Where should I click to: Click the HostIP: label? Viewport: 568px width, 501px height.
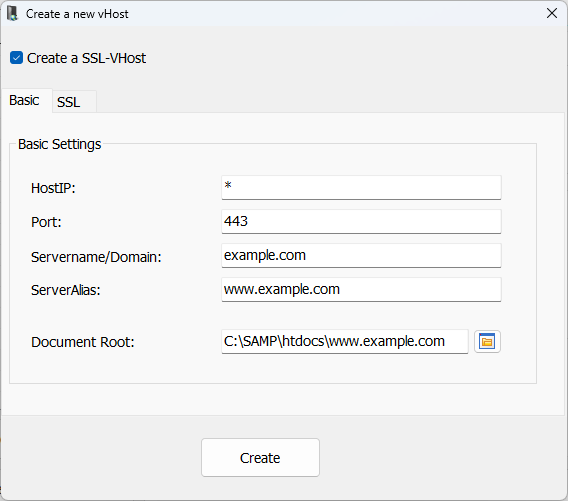pos(53,188)
